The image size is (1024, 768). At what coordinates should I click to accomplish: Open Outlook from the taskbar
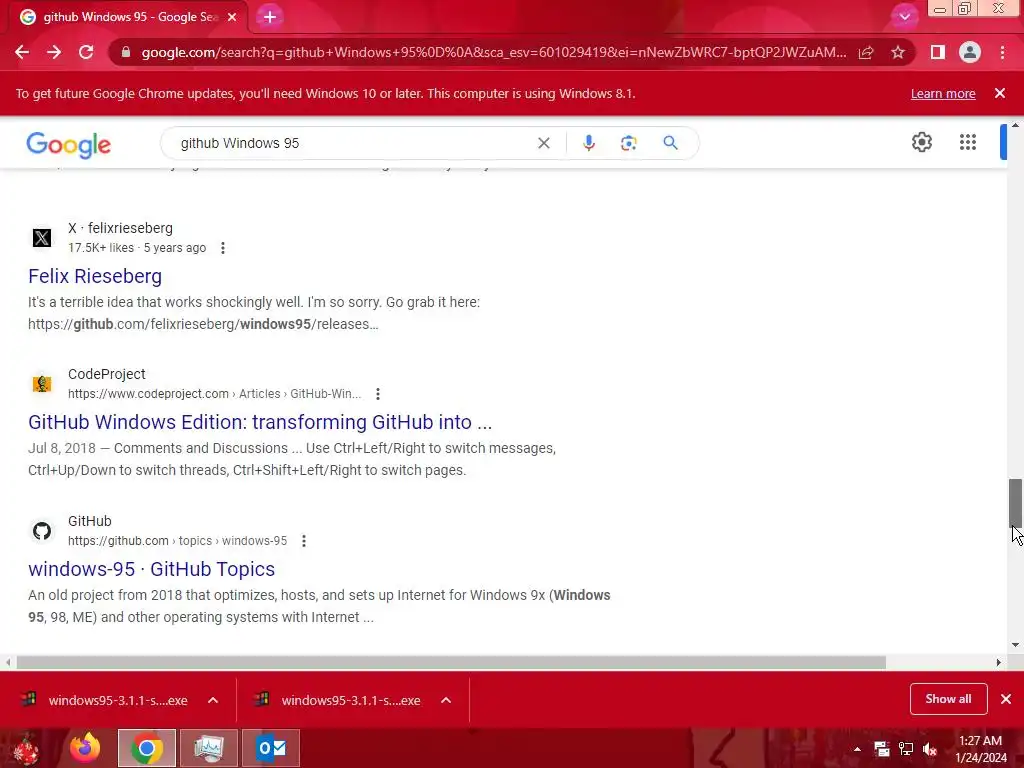(271, 748)
